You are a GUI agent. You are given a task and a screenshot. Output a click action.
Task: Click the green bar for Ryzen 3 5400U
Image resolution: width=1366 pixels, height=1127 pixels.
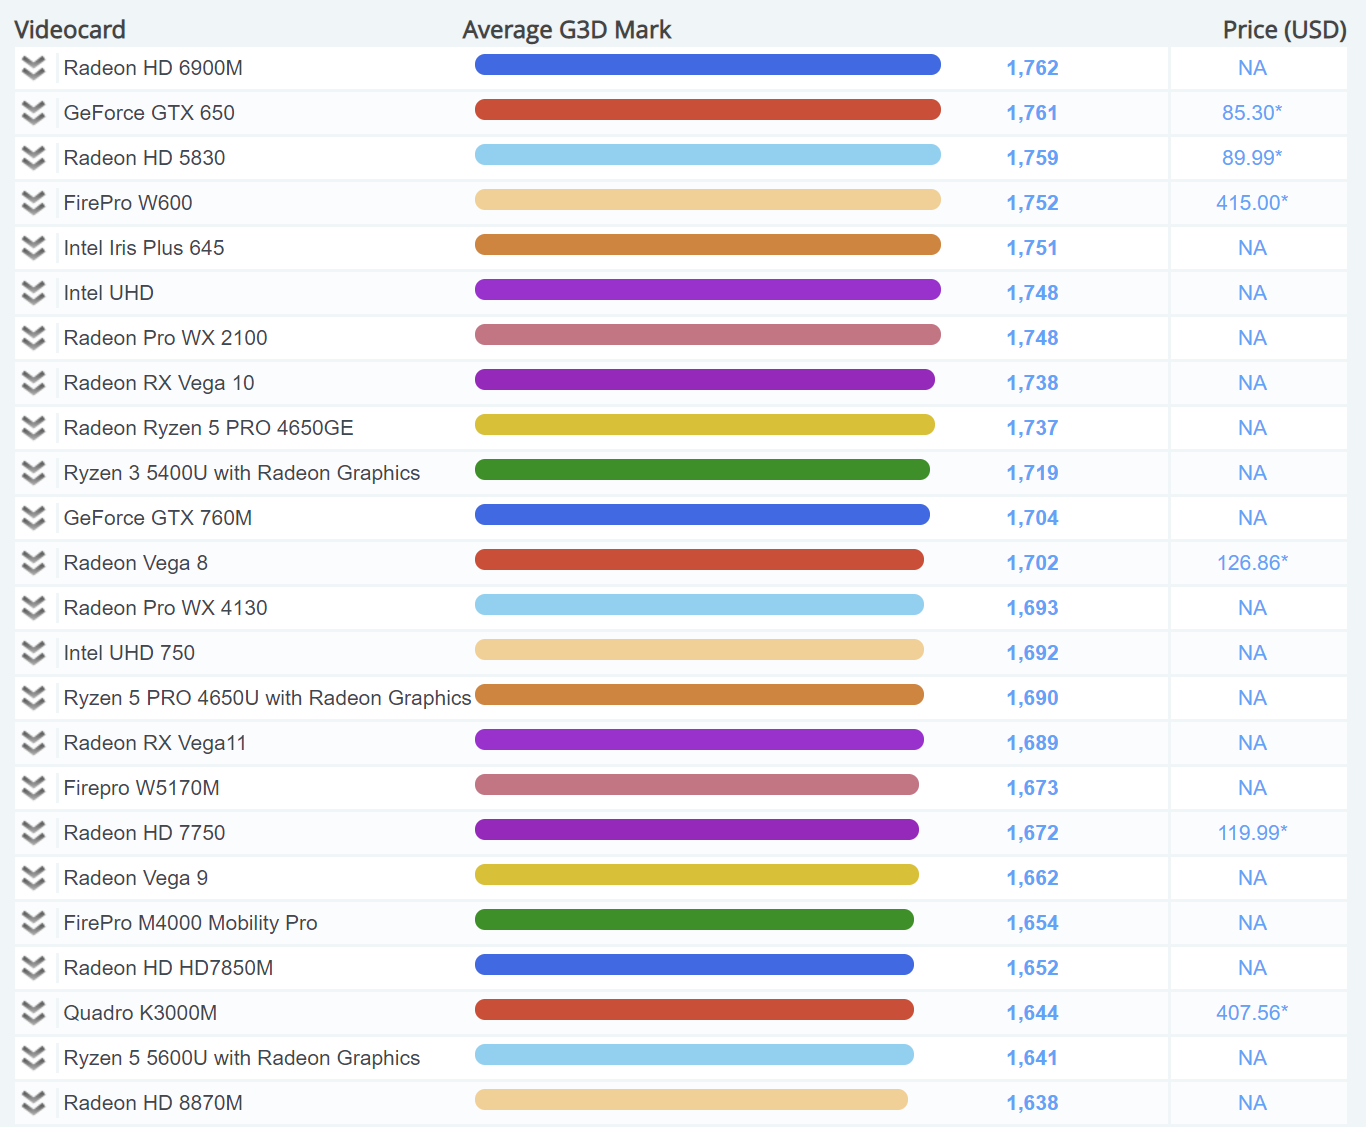pos(702,470)
